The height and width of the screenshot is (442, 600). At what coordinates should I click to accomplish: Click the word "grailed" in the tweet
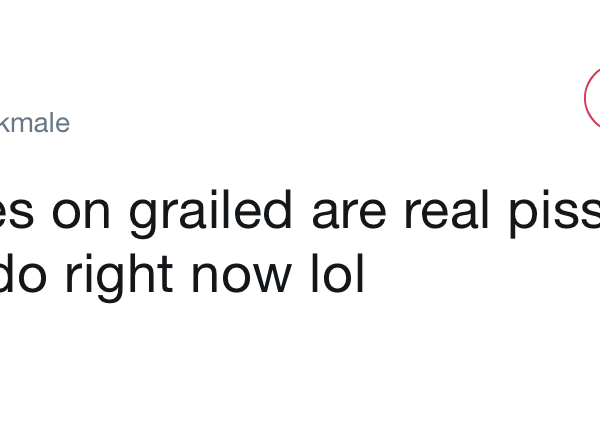(213, 211)
